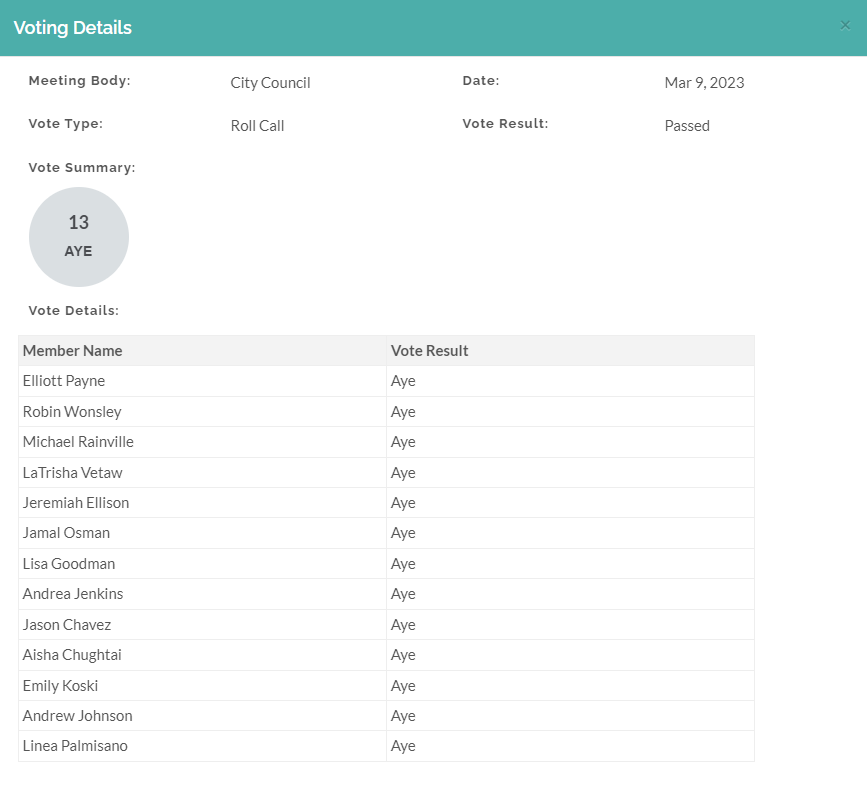The width and height of the screenshot is (867, 794).
Task: Select the Linea Palmisano row name
Action: pyautogui.click(x=75, y=746)
